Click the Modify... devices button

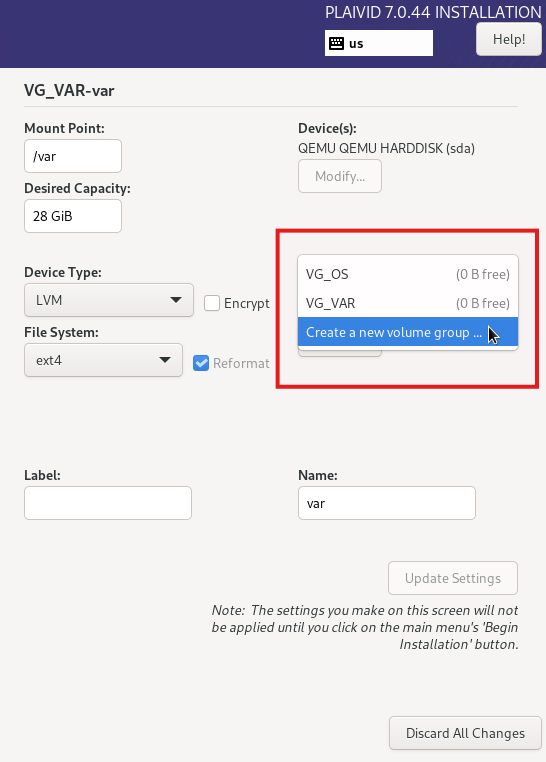click(x=340, y=176)
